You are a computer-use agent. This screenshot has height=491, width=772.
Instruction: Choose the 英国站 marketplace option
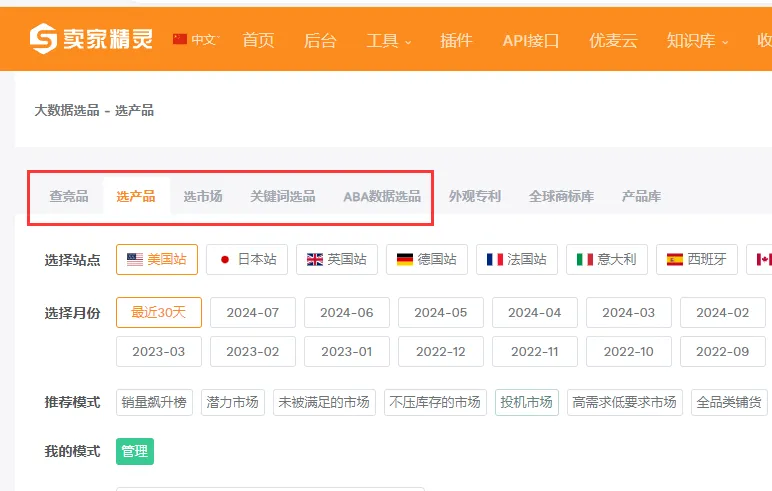point(336,259)
